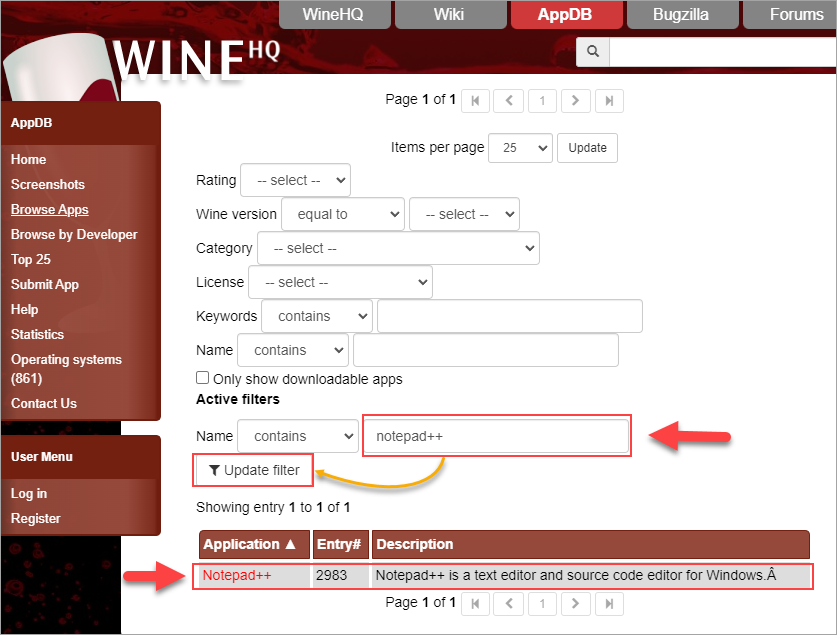Open the Rating select dropdown
Image resolution: width=837 pixels, height=635 pixels.
click(295, 180)
